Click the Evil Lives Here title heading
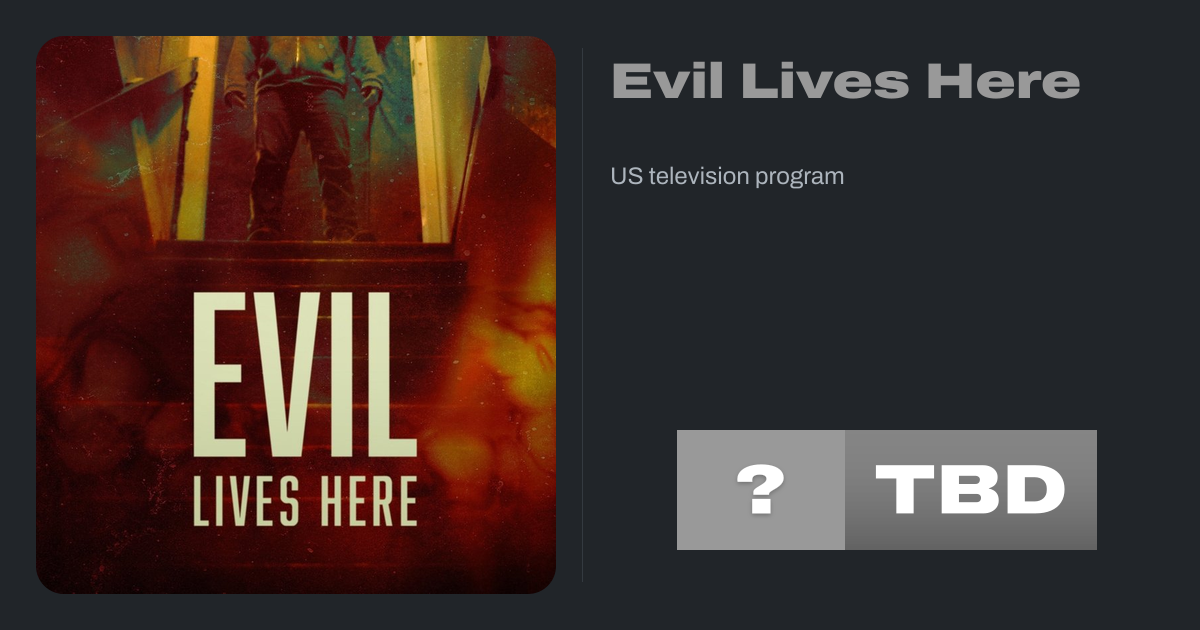 (x=845, y=81)
